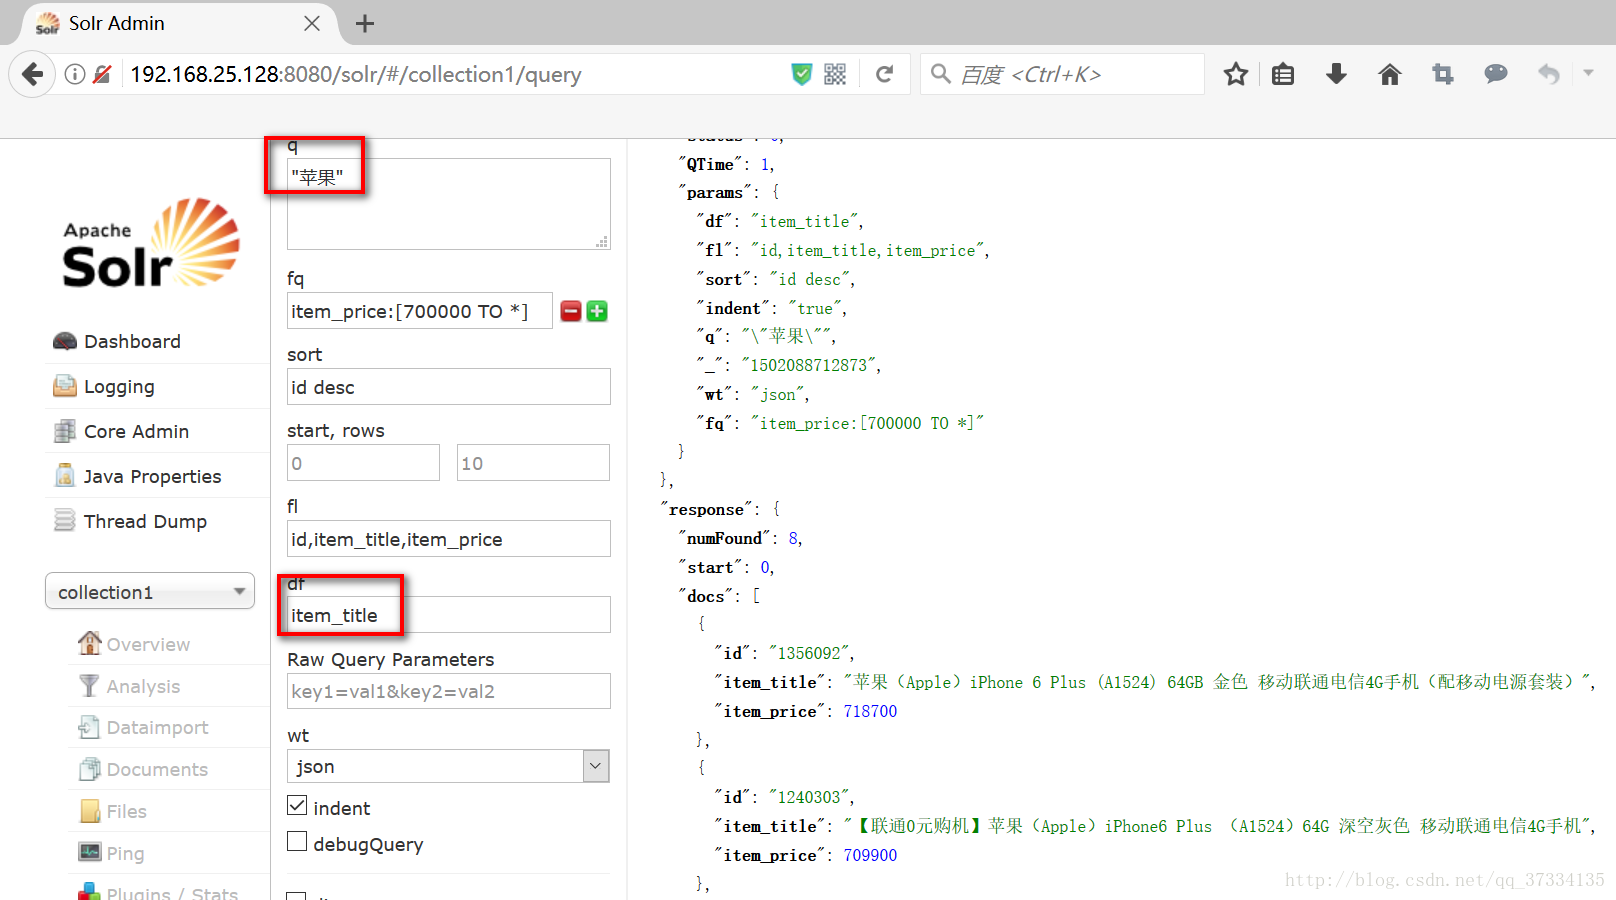Screen dimensions: 1616x900
Task: Remove the fq filter with red minus
Action: (x=571, y=311)
